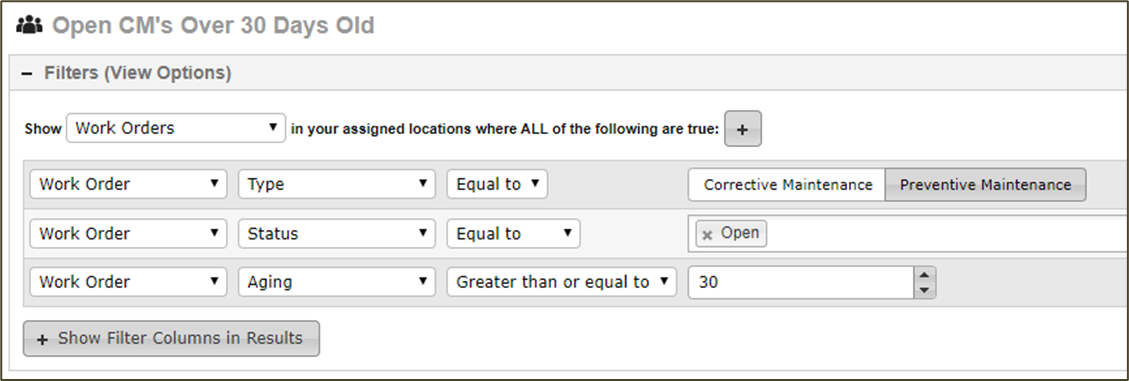
Task: Click the people group icon beside title
Action: (30, 26)
